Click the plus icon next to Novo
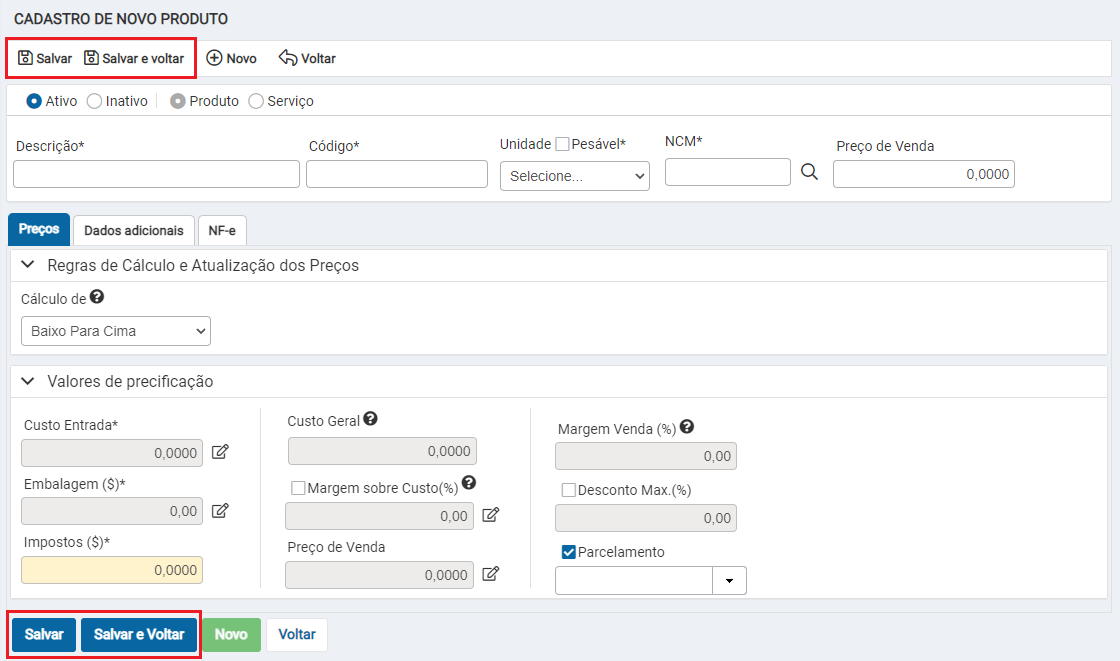 pos(214,58)
